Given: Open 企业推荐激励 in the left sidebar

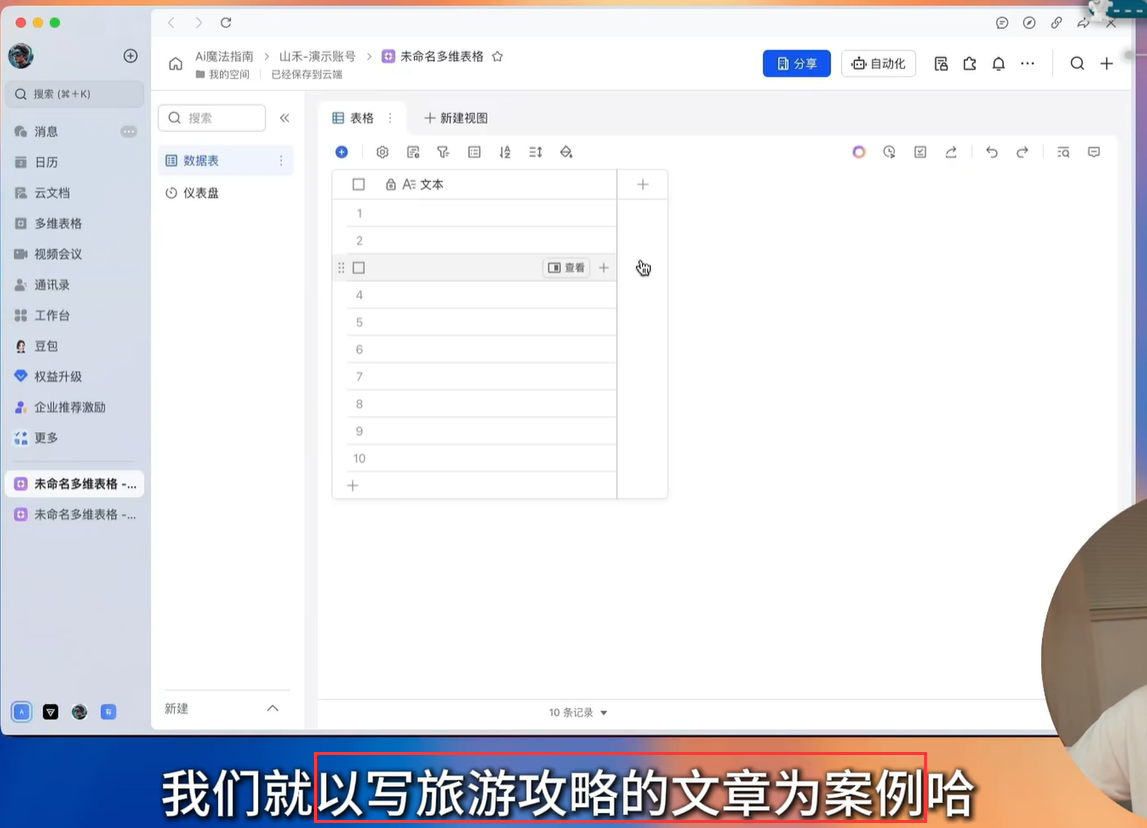Looking at the screenshot, I should (74, 407).
